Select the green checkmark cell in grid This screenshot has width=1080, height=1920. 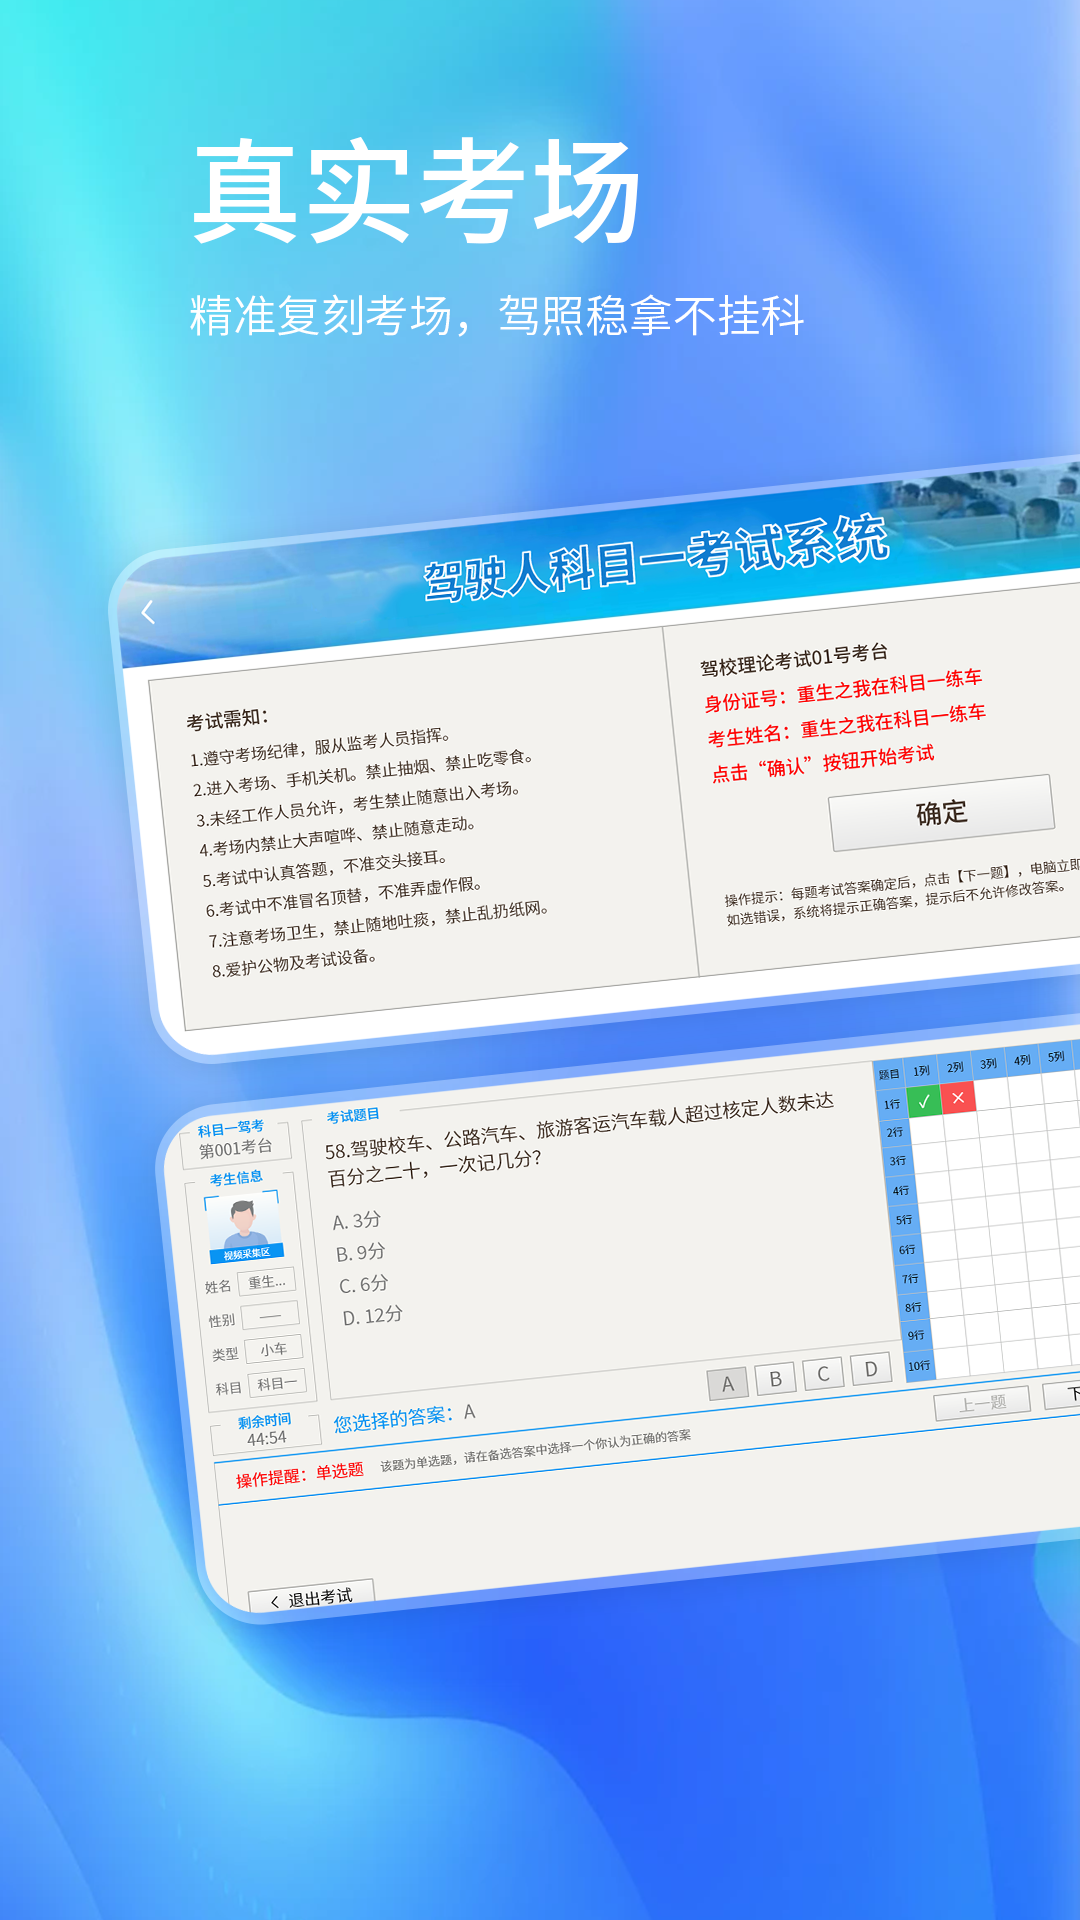924,1101
